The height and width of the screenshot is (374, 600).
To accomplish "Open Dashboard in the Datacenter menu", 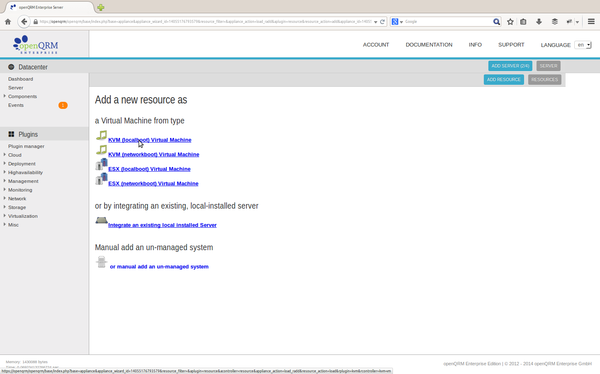I will (21, 79).
